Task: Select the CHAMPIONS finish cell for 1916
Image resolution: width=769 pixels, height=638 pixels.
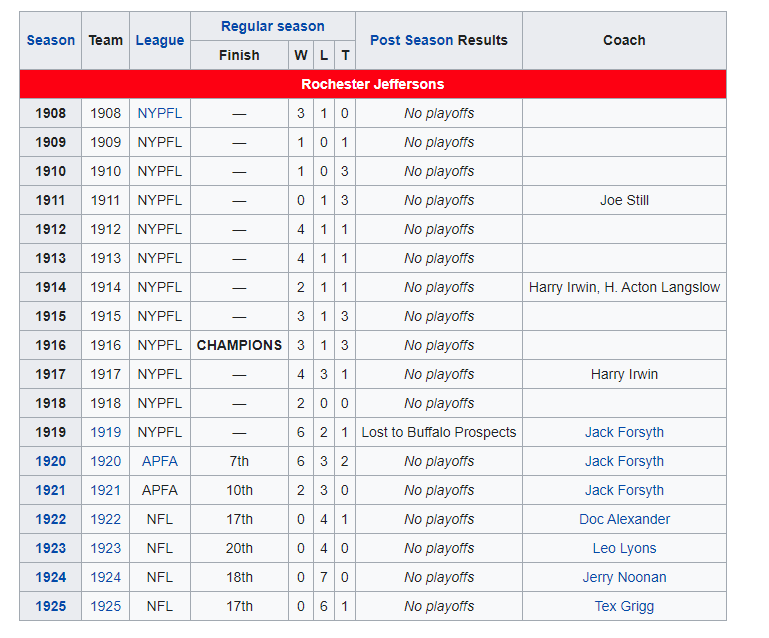Action: tap(239, 345)
